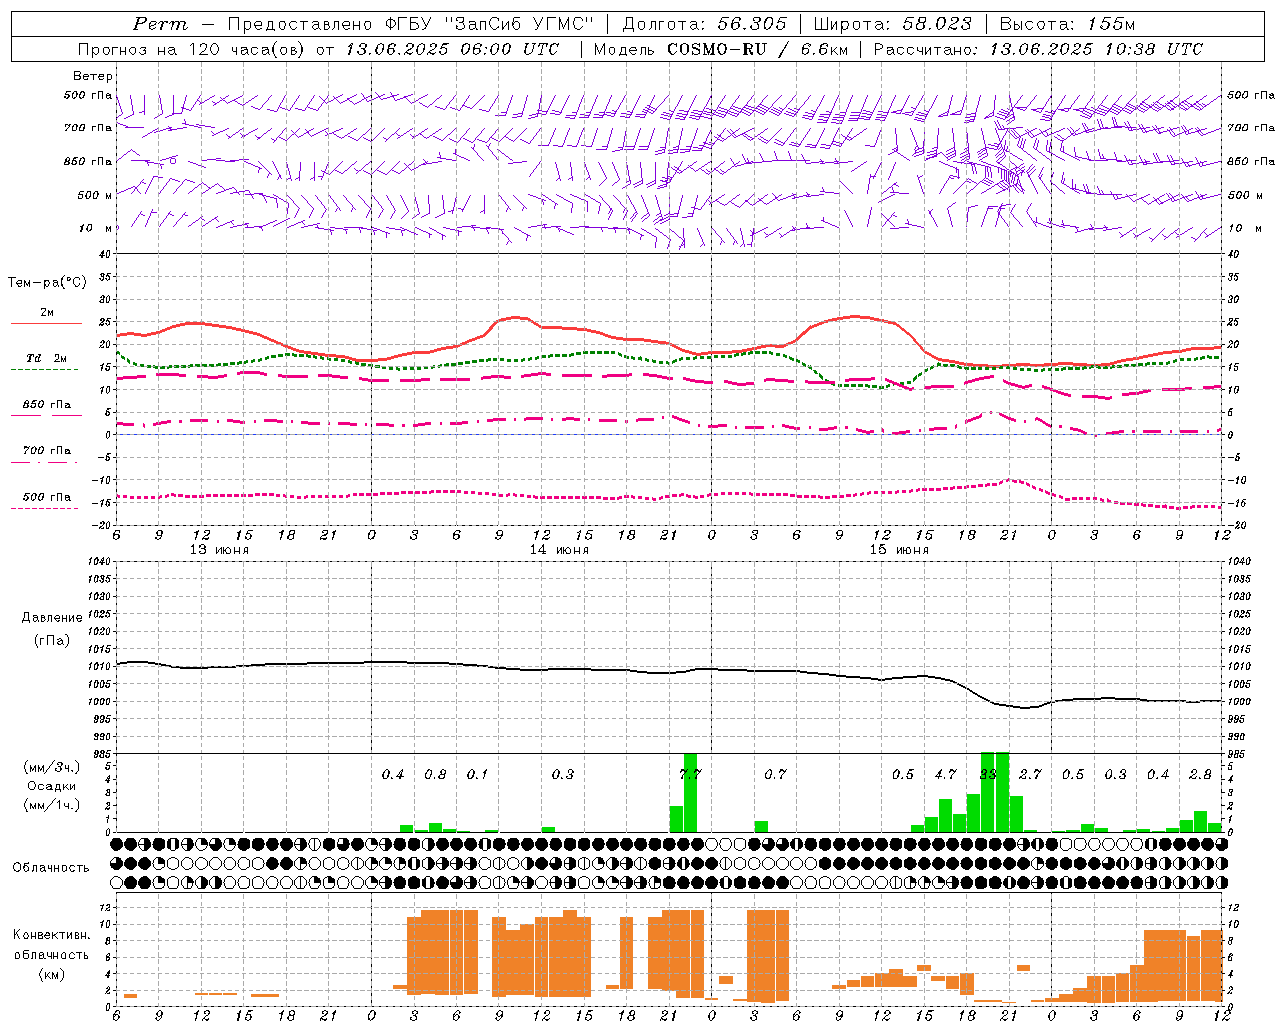Screen dimensions: 1280x1024
Task: Click the "13 июня" date label
Action: (219, 550)
